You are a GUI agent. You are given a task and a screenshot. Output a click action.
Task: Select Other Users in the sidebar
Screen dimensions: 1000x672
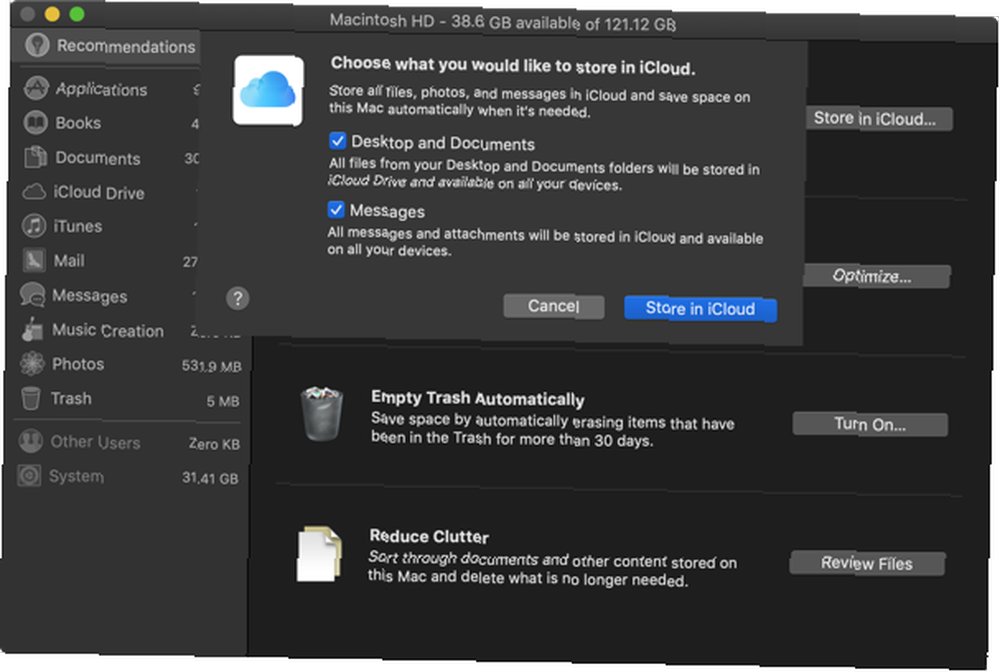128,442
